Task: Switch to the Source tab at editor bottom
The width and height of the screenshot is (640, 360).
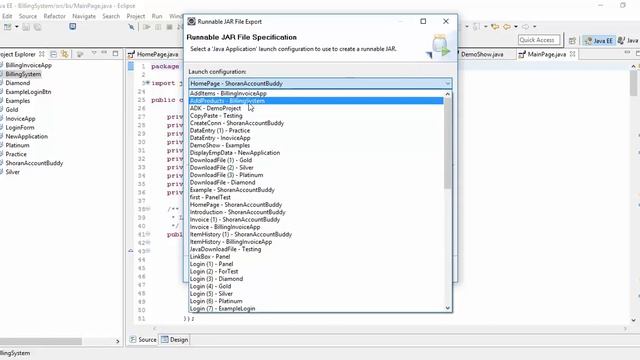Action: pos(143,340)
